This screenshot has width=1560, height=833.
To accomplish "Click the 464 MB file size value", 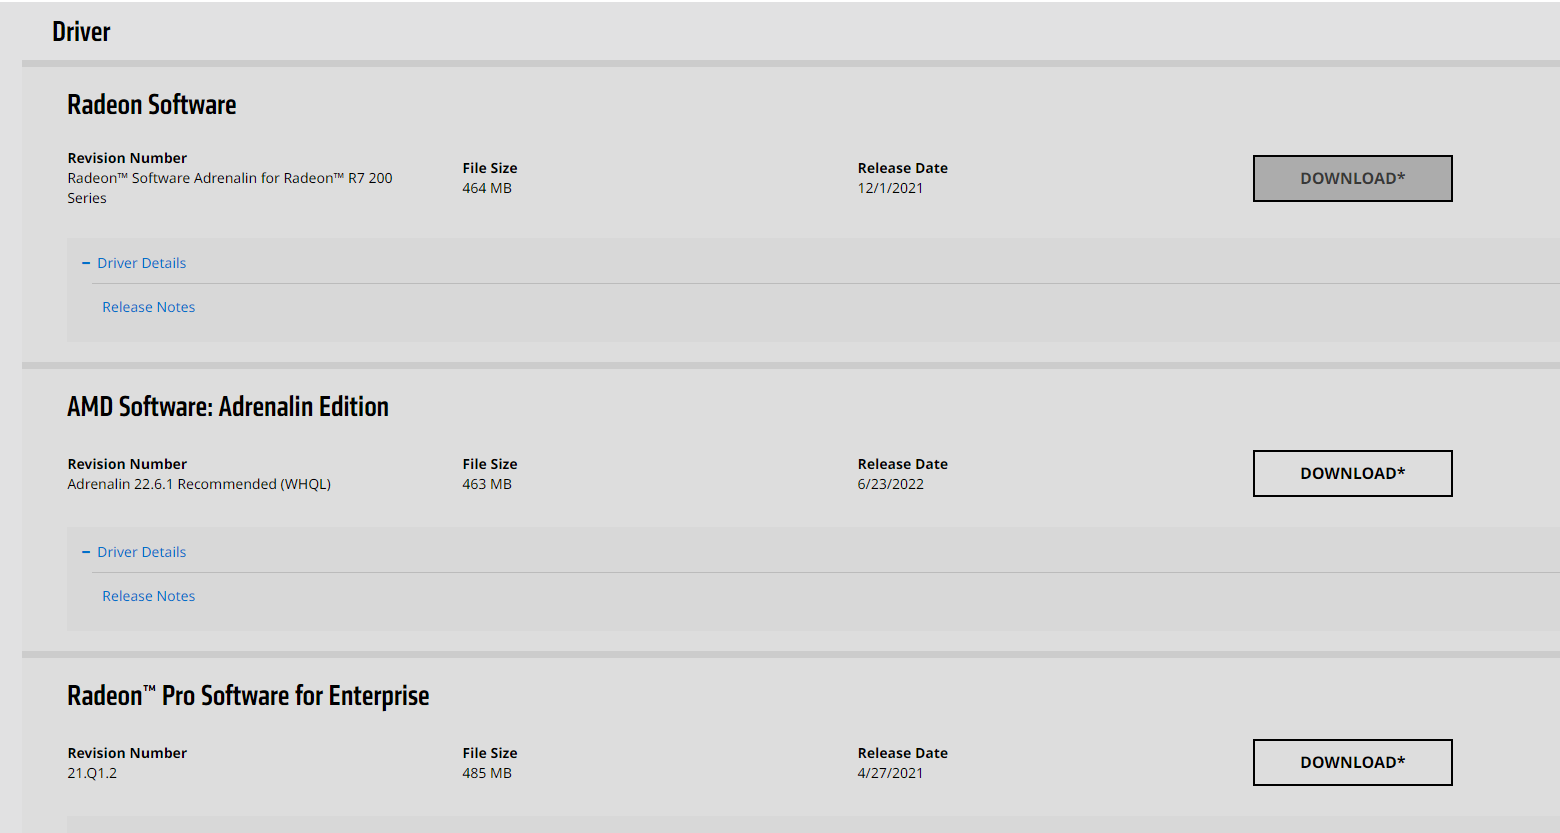I will point(487,188).
